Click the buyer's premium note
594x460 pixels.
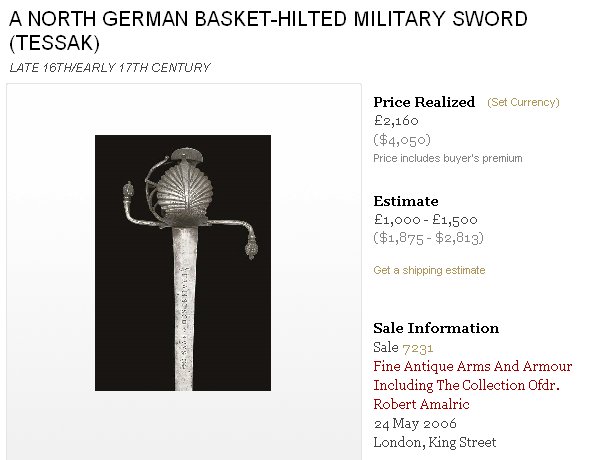coord(448,158)
